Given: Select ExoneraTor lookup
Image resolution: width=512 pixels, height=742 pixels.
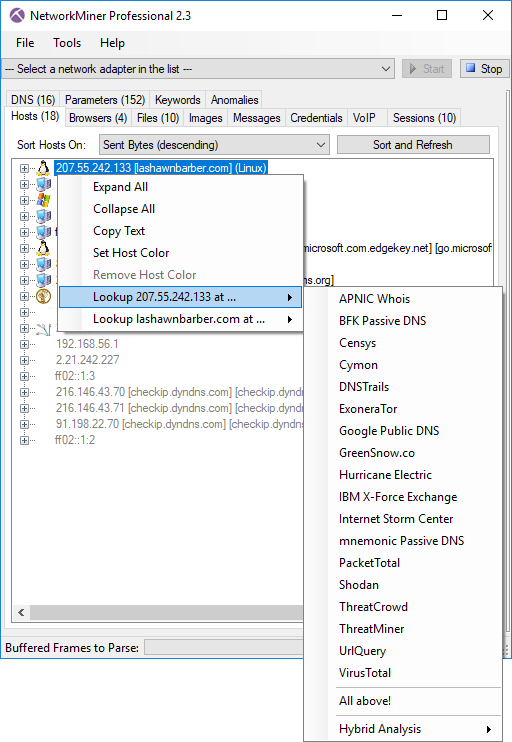Looking at the screenshot, I should (403, 409).
